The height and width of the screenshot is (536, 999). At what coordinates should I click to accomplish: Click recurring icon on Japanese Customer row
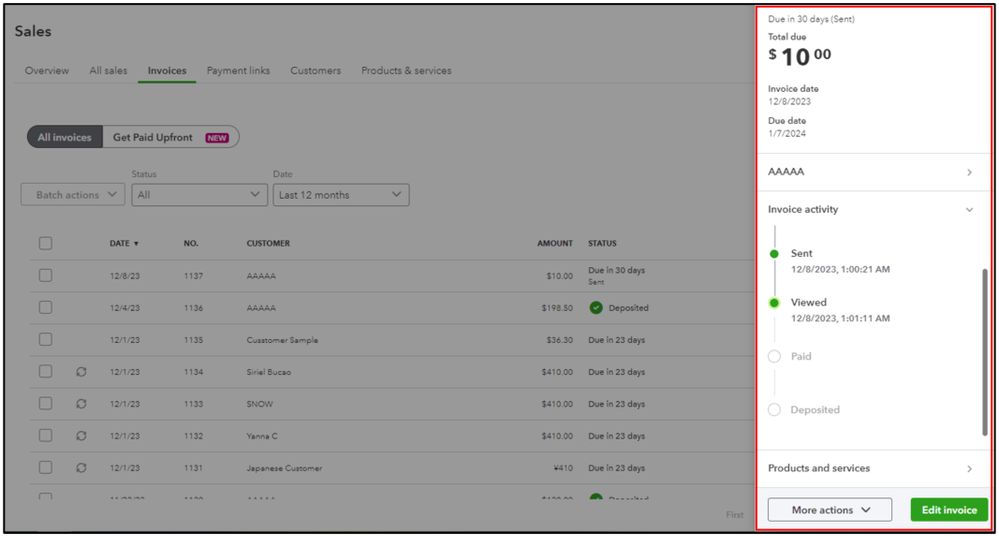coord(81,468)
